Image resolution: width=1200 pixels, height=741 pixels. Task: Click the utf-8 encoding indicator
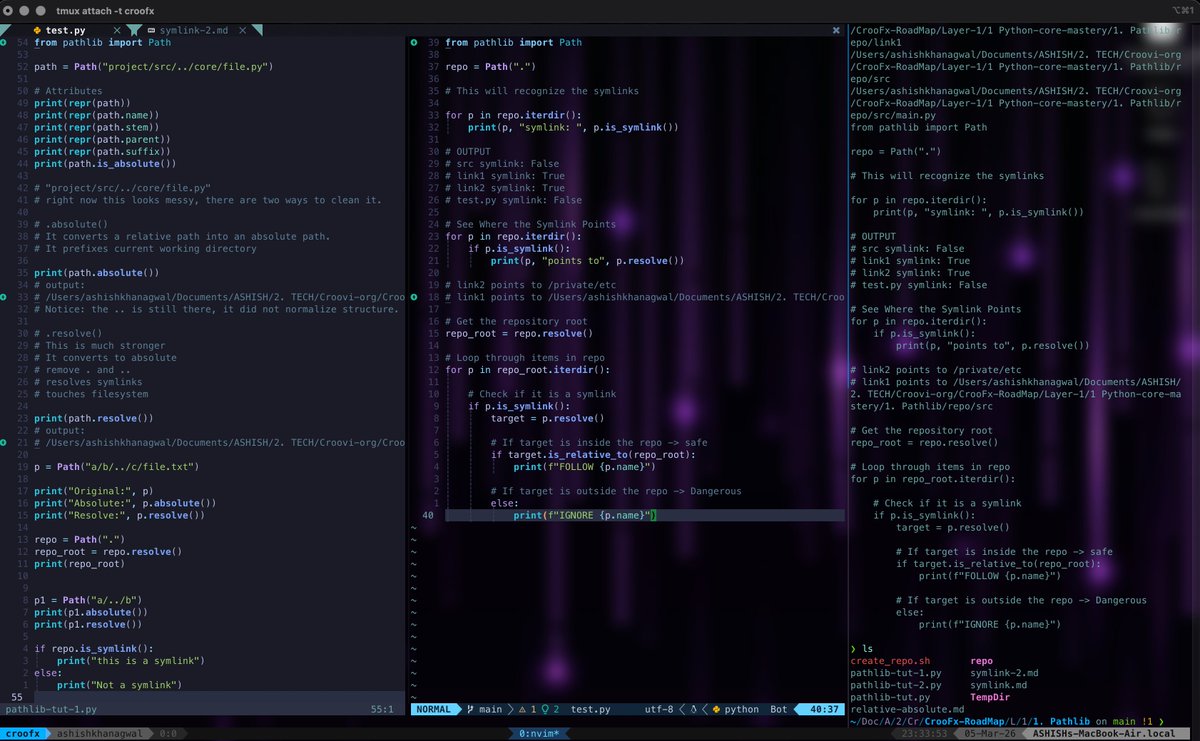(659, 709)
